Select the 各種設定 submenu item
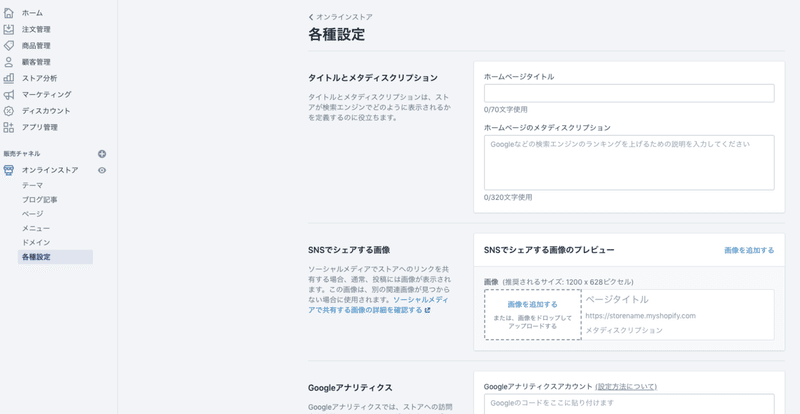800x414 pixels. [55, 257]
